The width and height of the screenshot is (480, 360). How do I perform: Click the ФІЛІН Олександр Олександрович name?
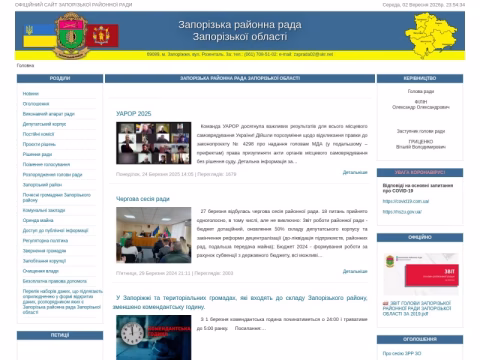[x=421, y=104]
